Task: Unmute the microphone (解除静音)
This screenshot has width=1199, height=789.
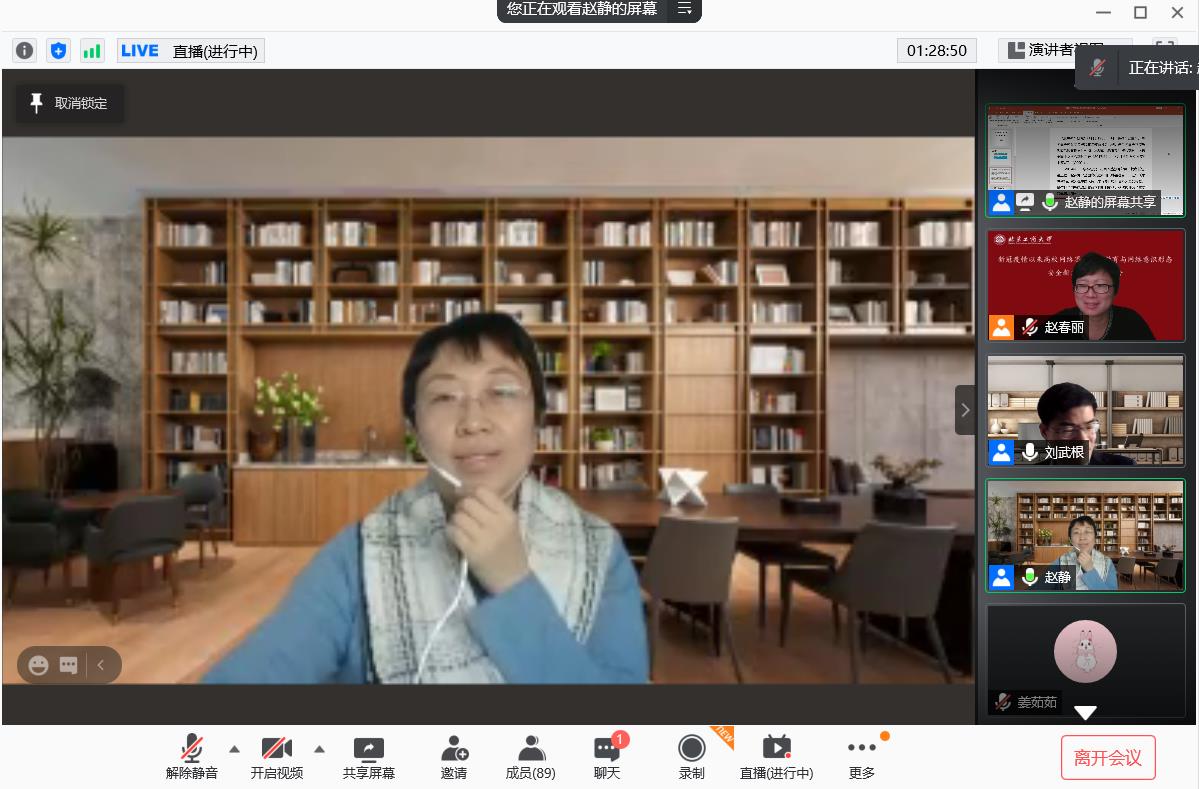Action: [x=192, y=757]
